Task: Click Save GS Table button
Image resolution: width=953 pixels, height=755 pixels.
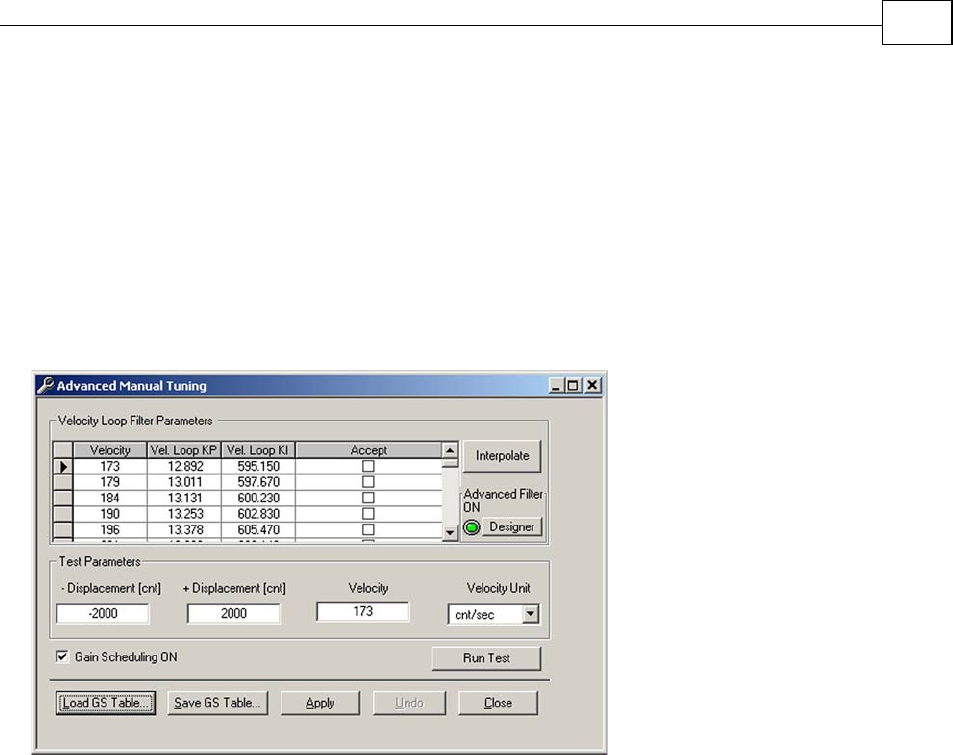Action: point(218,703)
